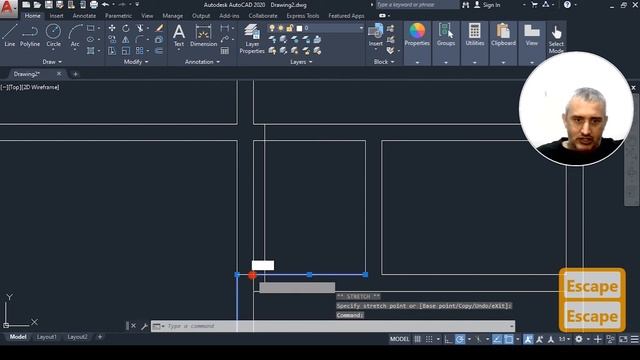640x360 pixels.
Task: Toggle the layer On/Off lightbulb
Action: click(x=272, y=28)
